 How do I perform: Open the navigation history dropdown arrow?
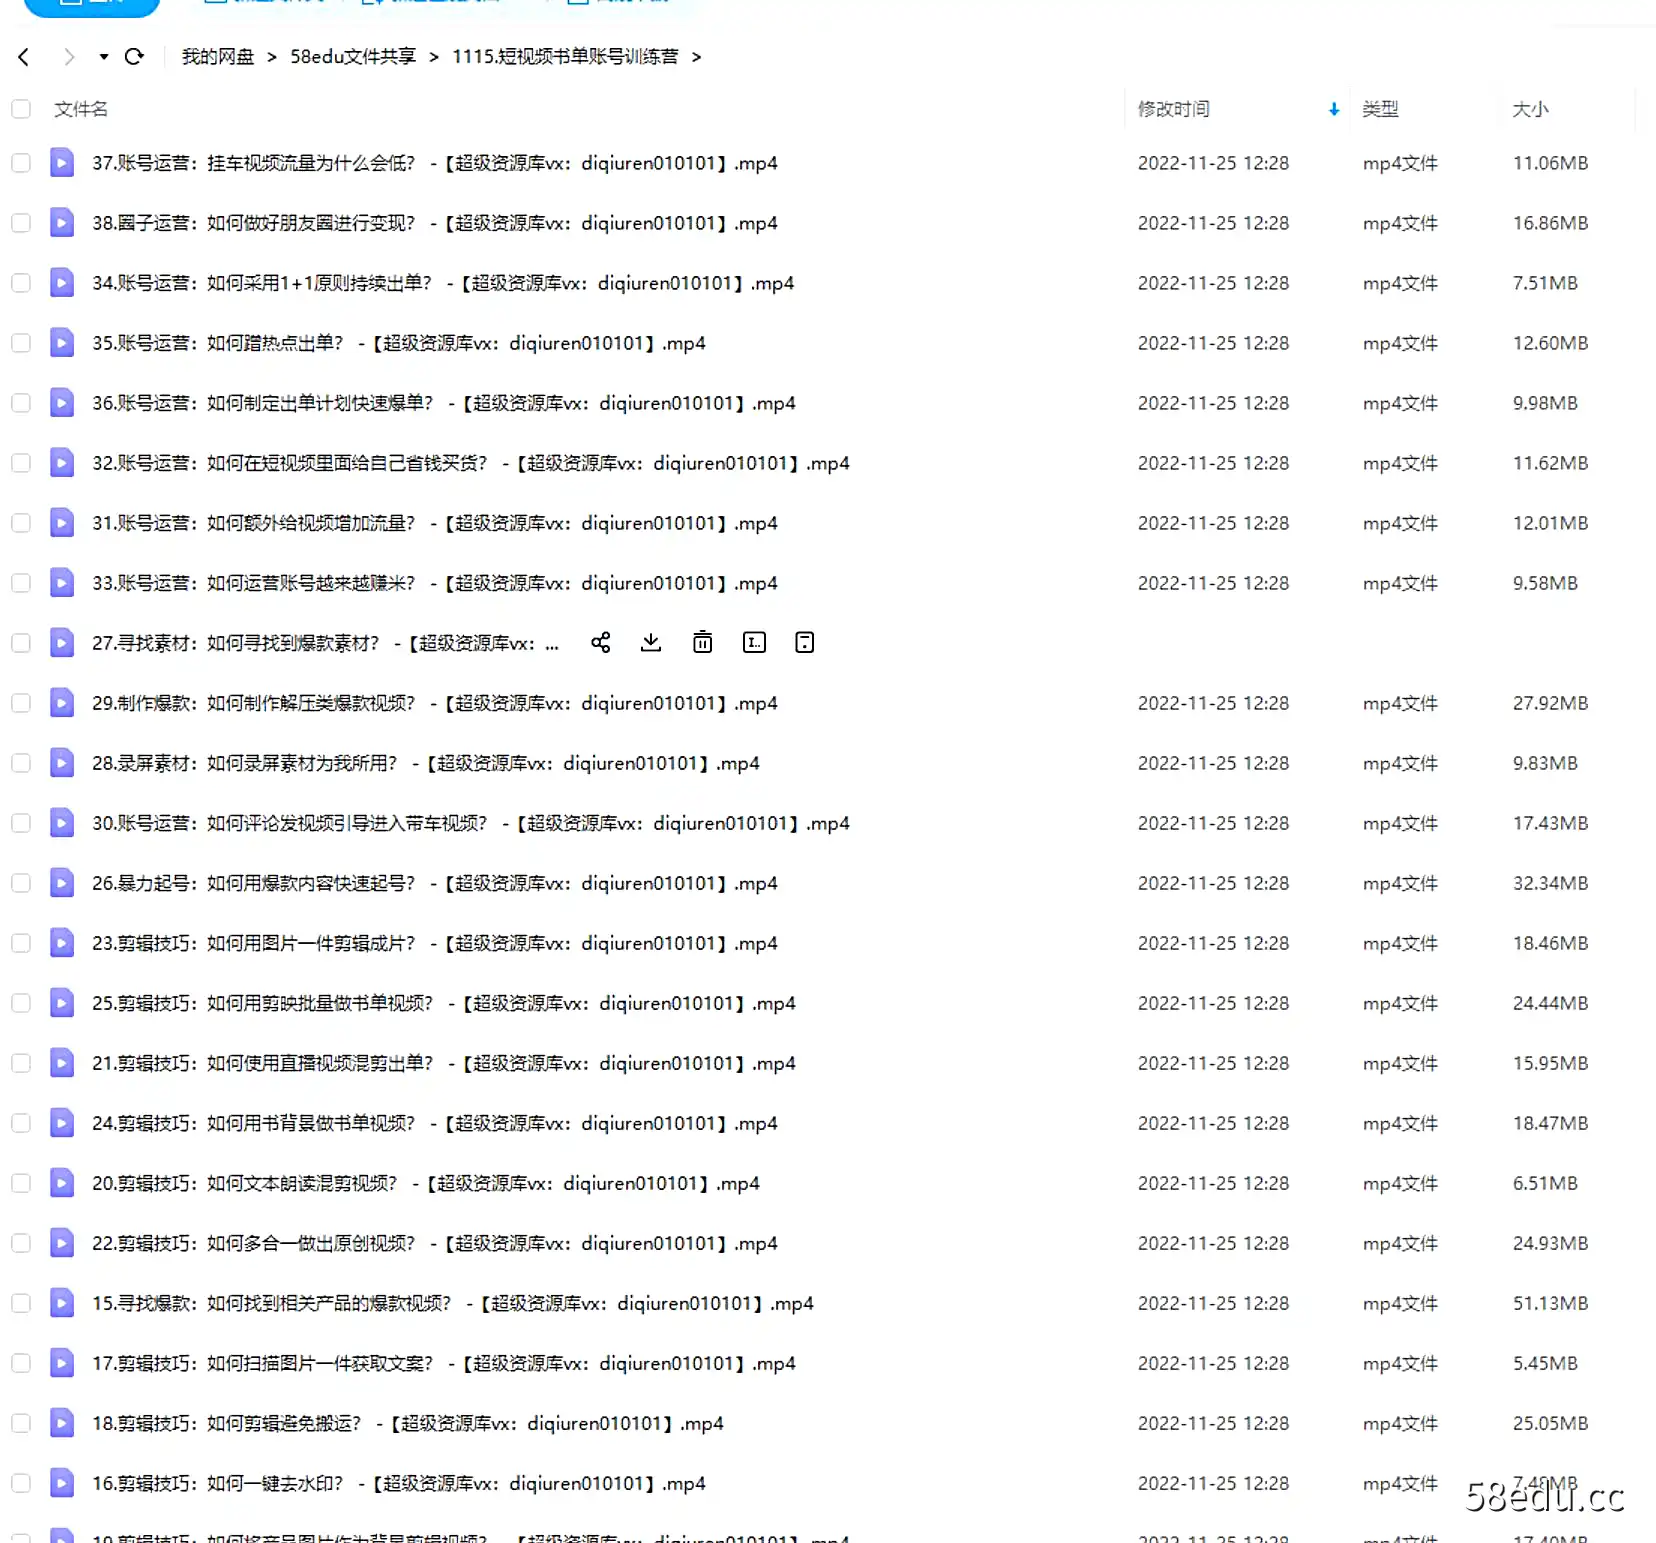click(103, 57)
